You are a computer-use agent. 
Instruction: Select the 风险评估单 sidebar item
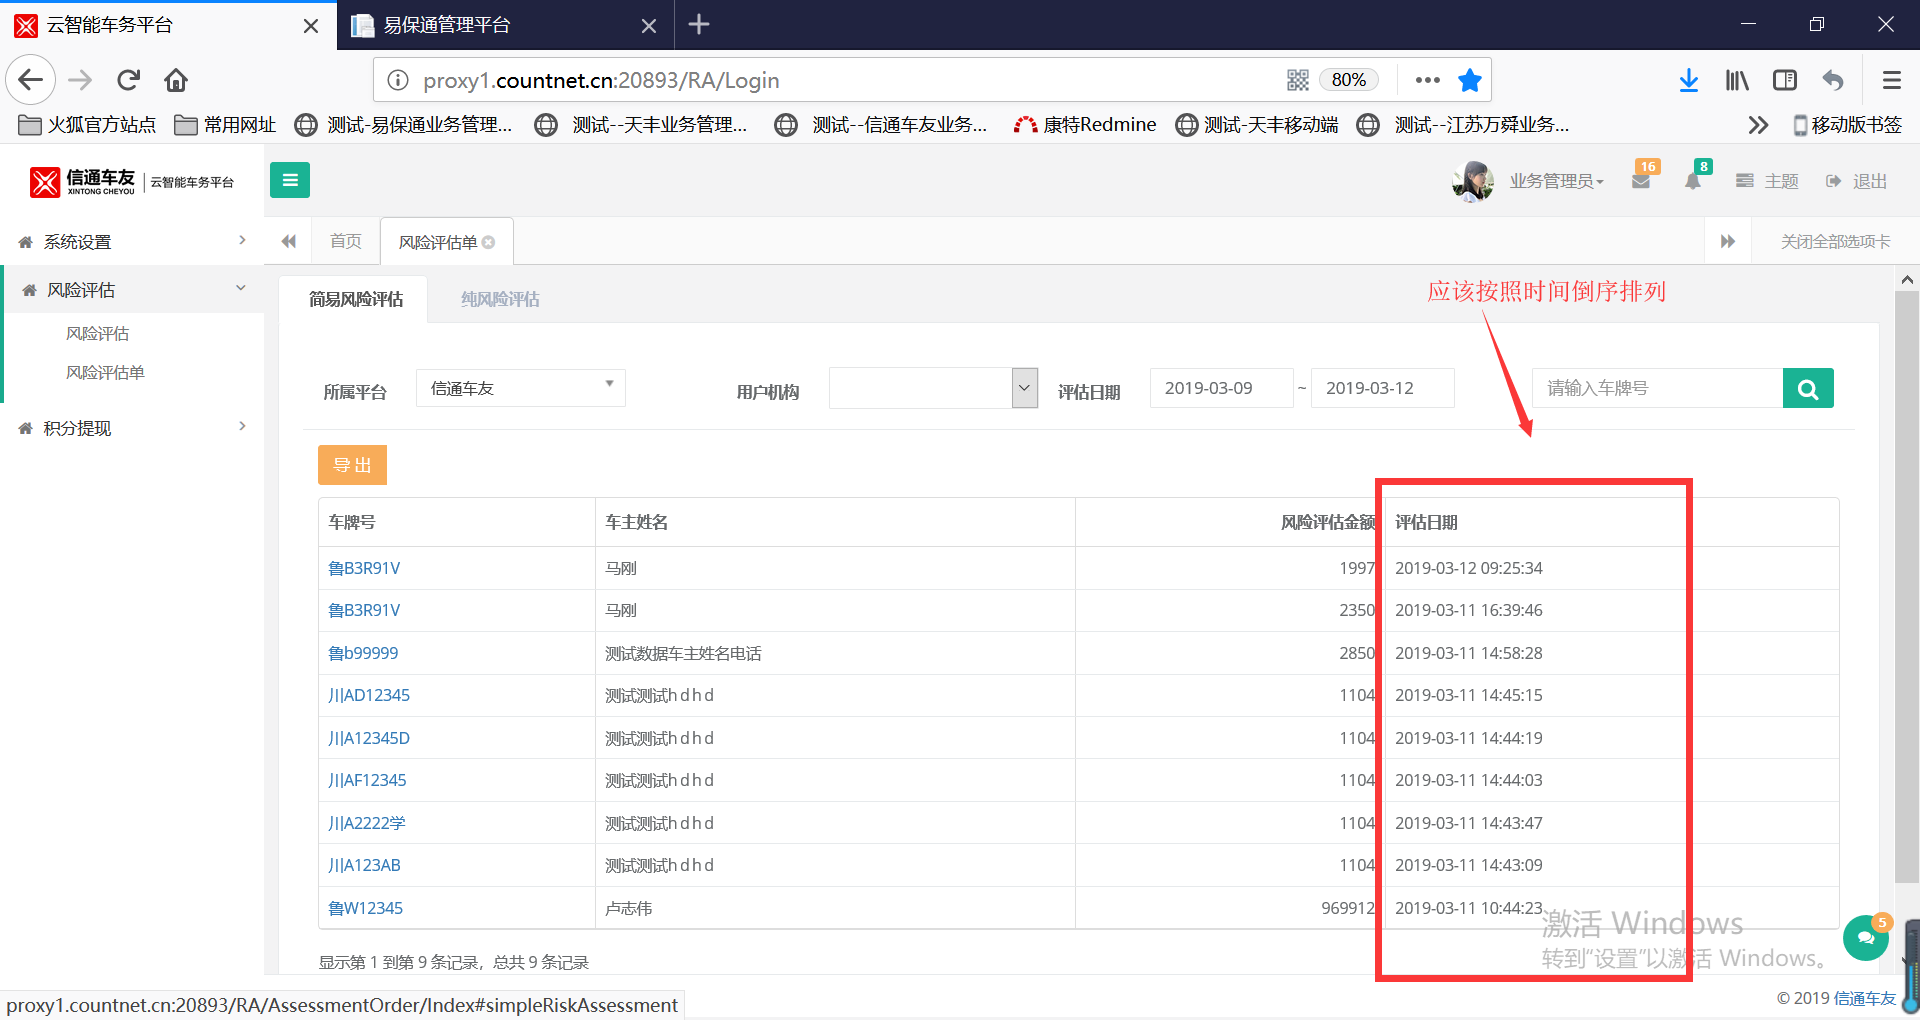coord(105,372)
